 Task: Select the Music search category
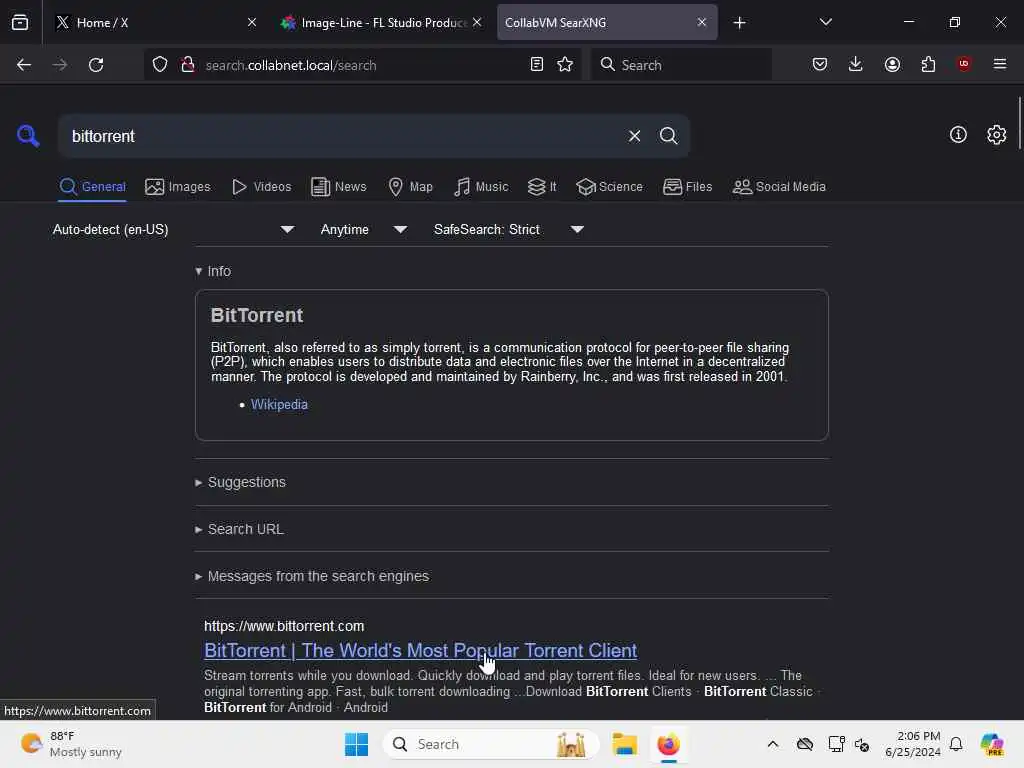click(x=481, y=187)
